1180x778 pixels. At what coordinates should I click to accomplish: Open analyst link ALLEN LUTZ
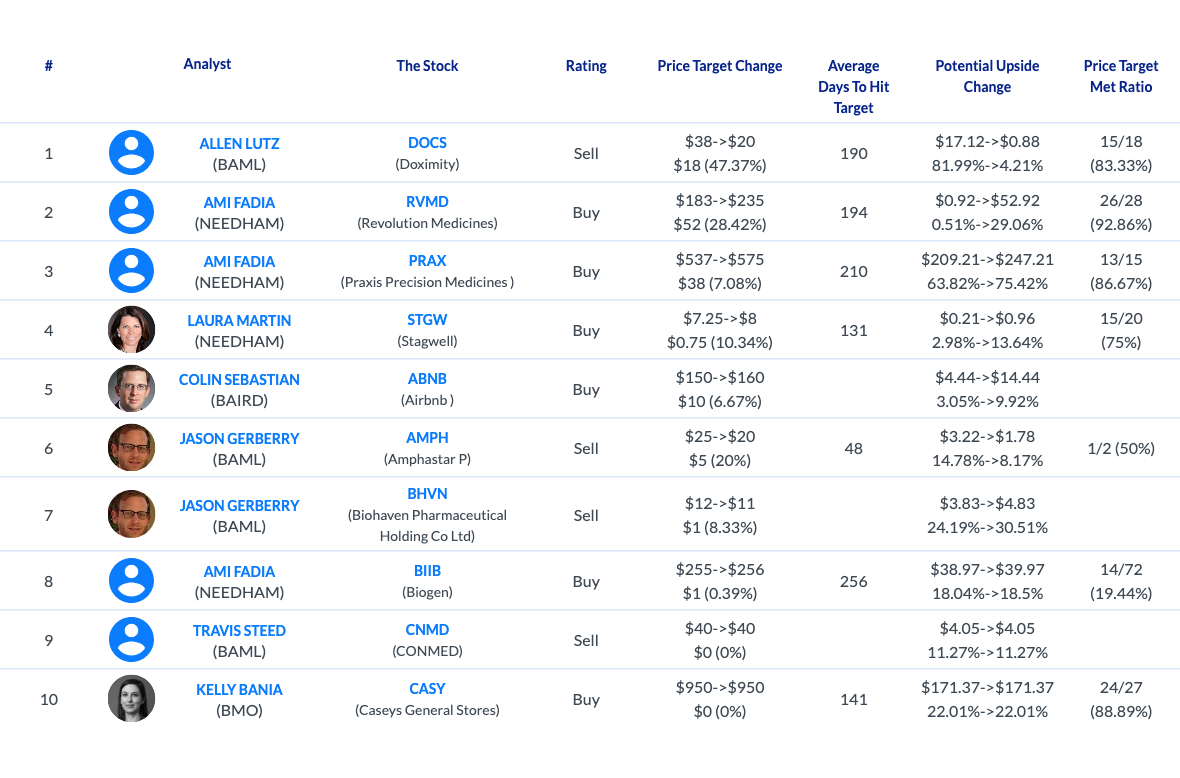click(x=239, y=144)
